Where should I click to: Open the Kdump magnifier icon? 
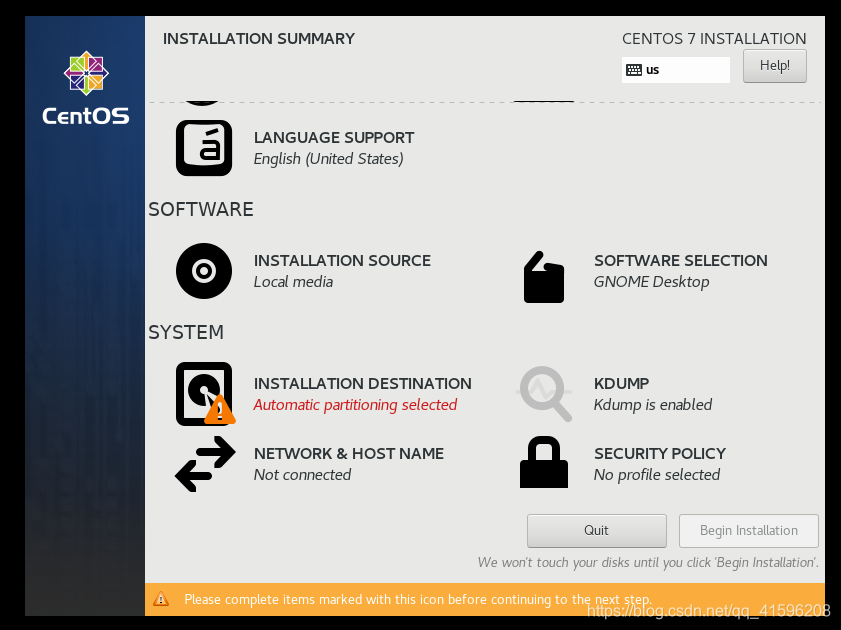click(x=544, y=394)
